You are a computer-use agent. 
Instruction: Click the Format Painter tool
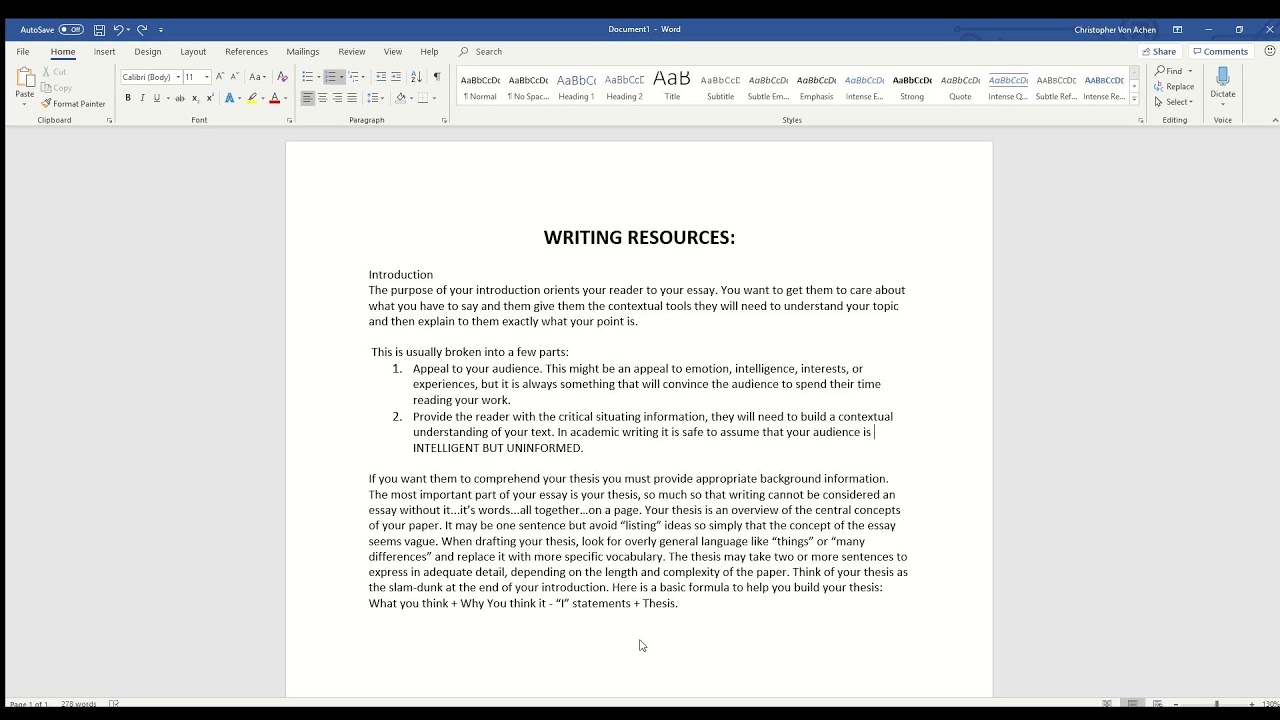click(x=73, y=104)
